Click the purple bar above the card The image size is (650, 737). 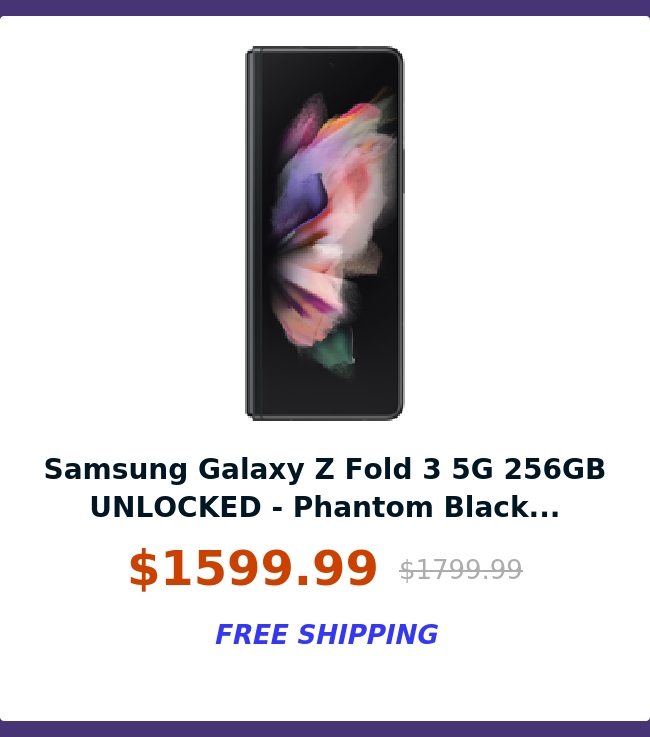pyautogui.click(x=325, y=8)
